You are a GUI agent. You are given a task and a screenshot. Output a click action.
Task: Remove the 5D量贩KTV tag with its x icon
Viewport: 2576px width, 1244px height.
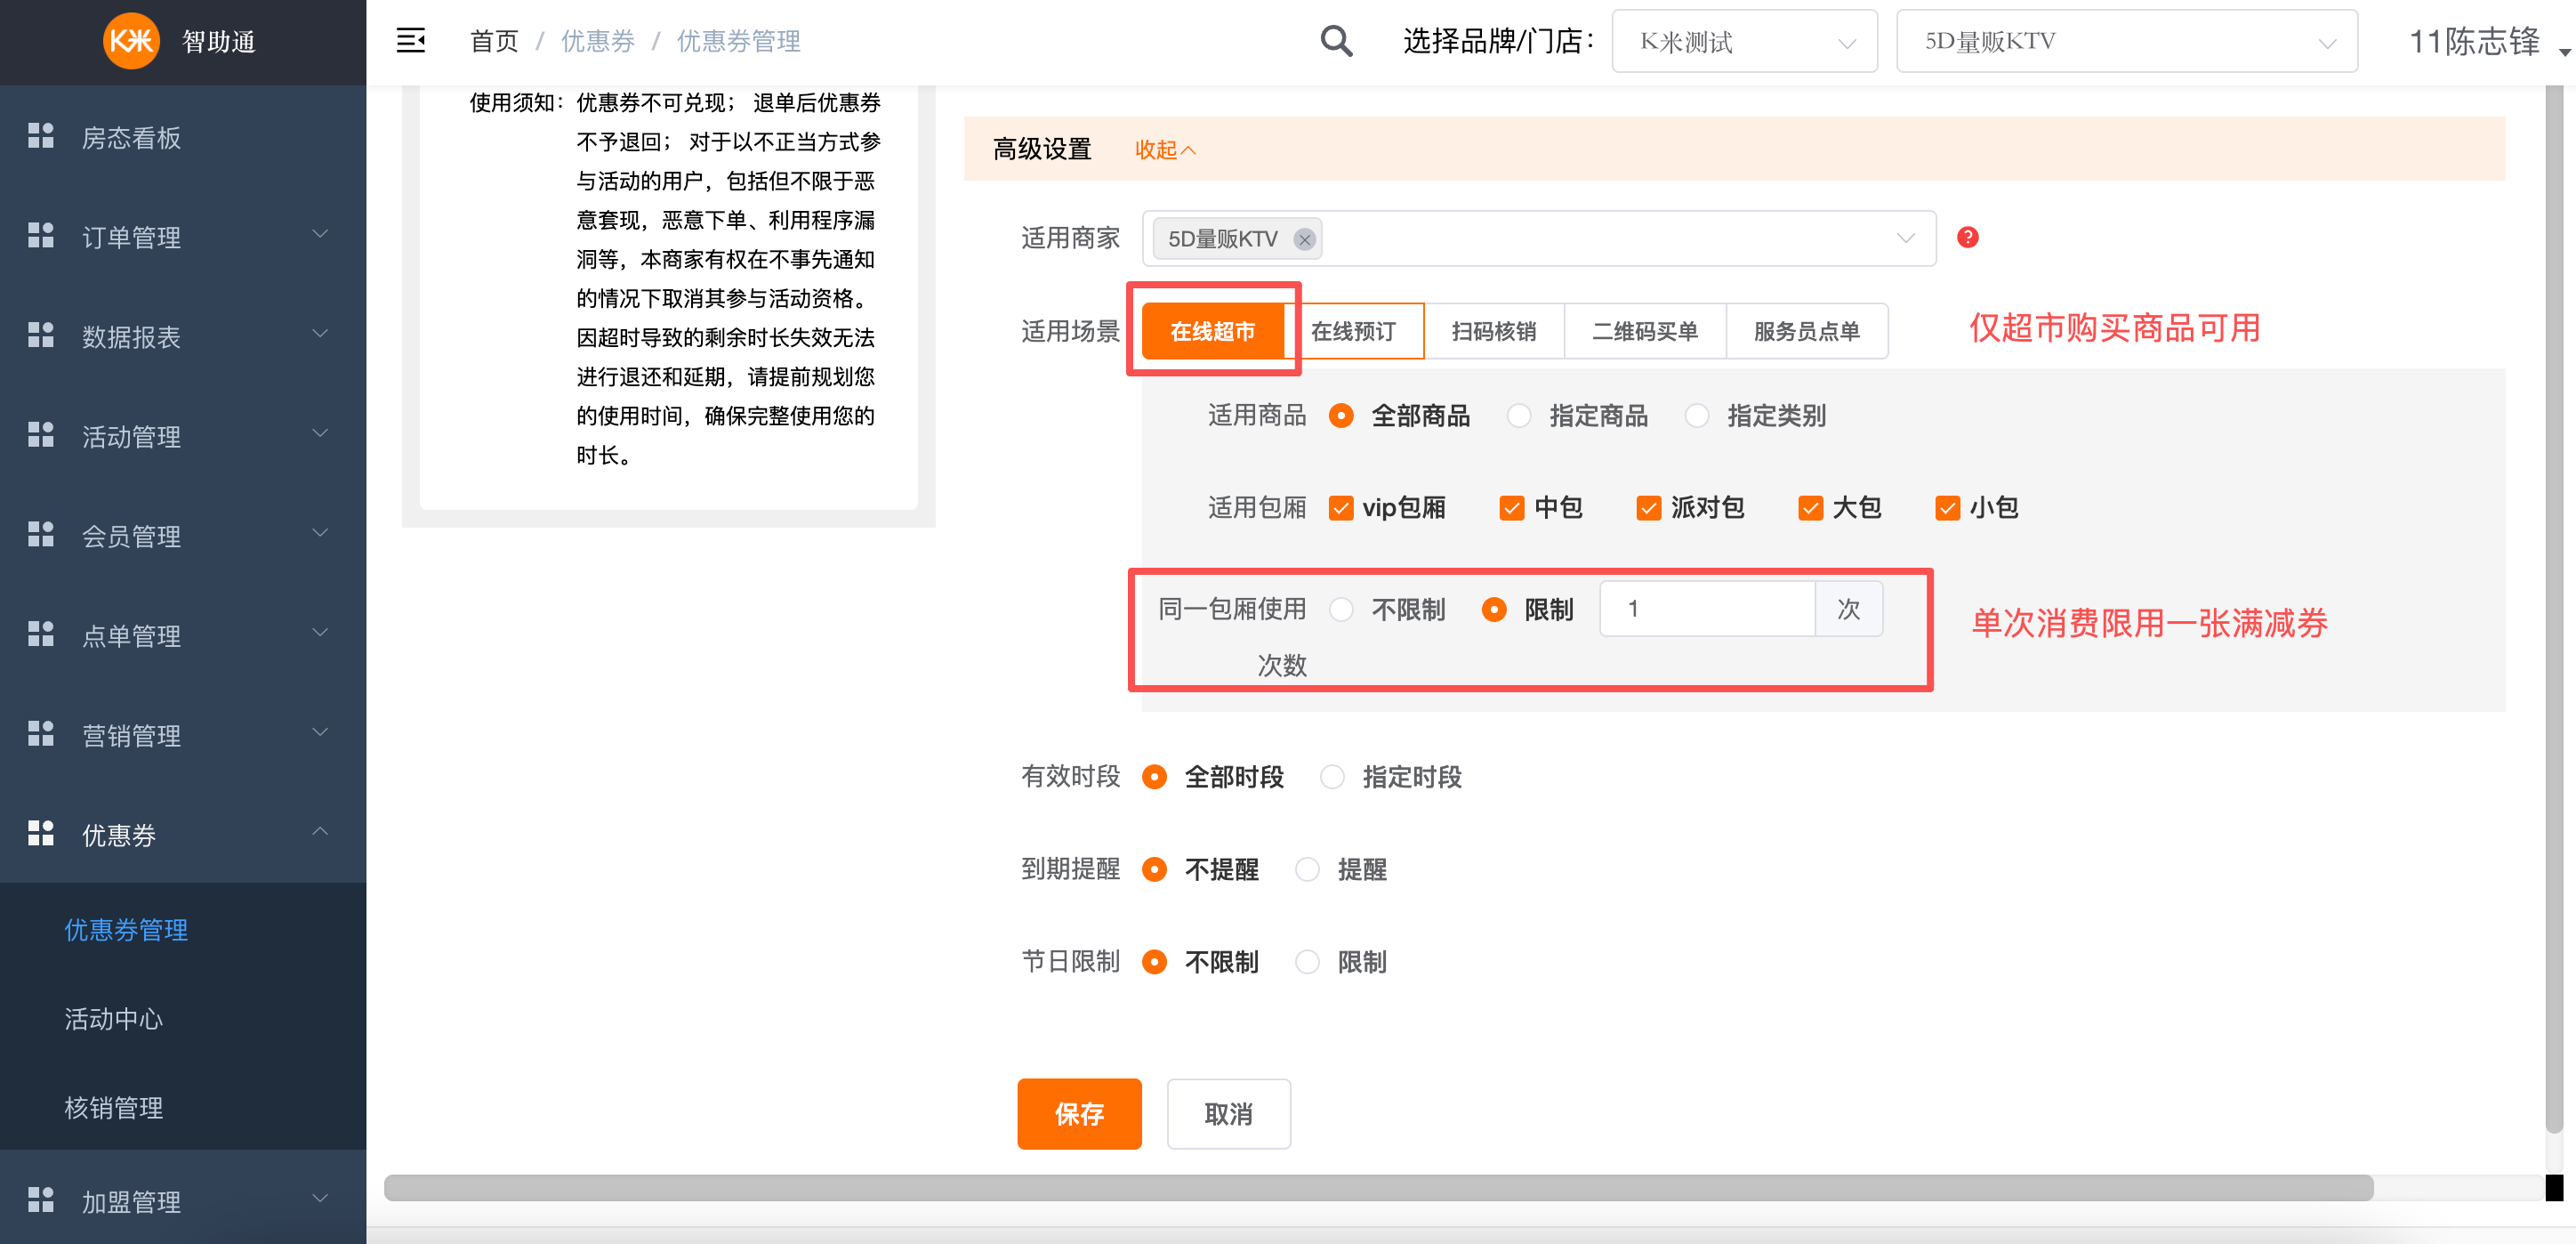1304,239
